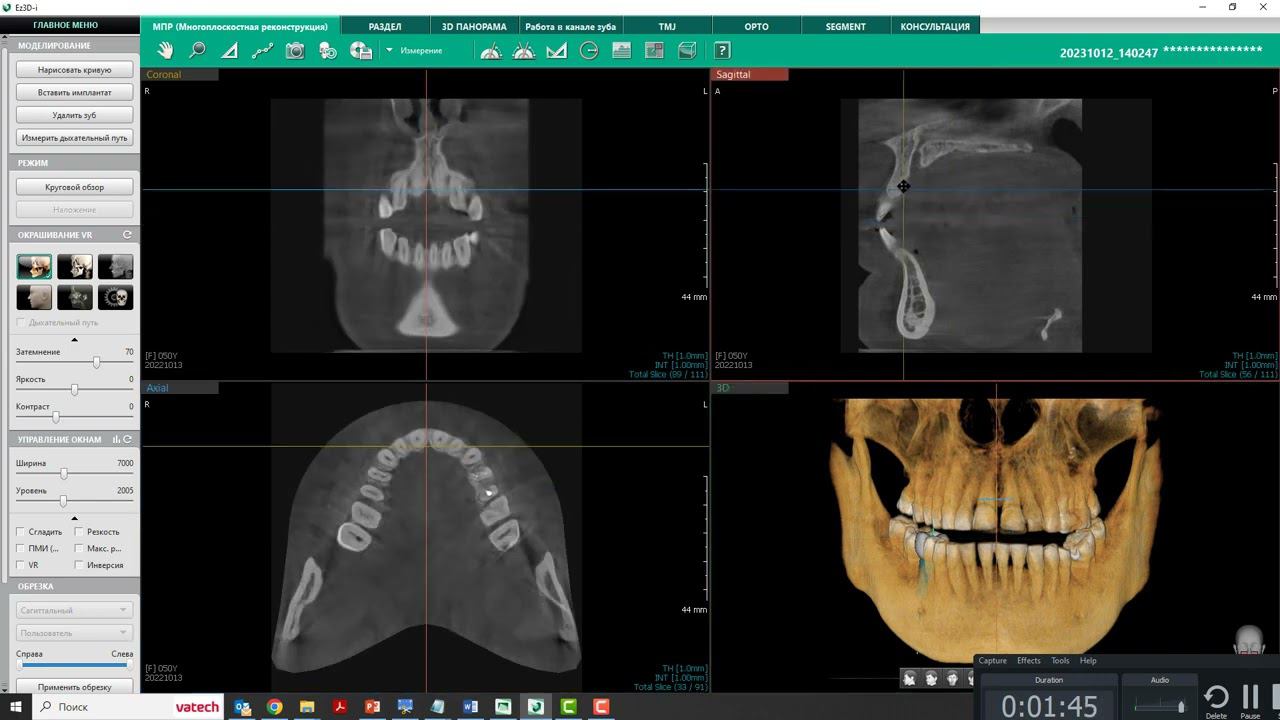Adjust the Ширина window slider
The height and width of the screenshot is (720, 1280).
point(64,474)
